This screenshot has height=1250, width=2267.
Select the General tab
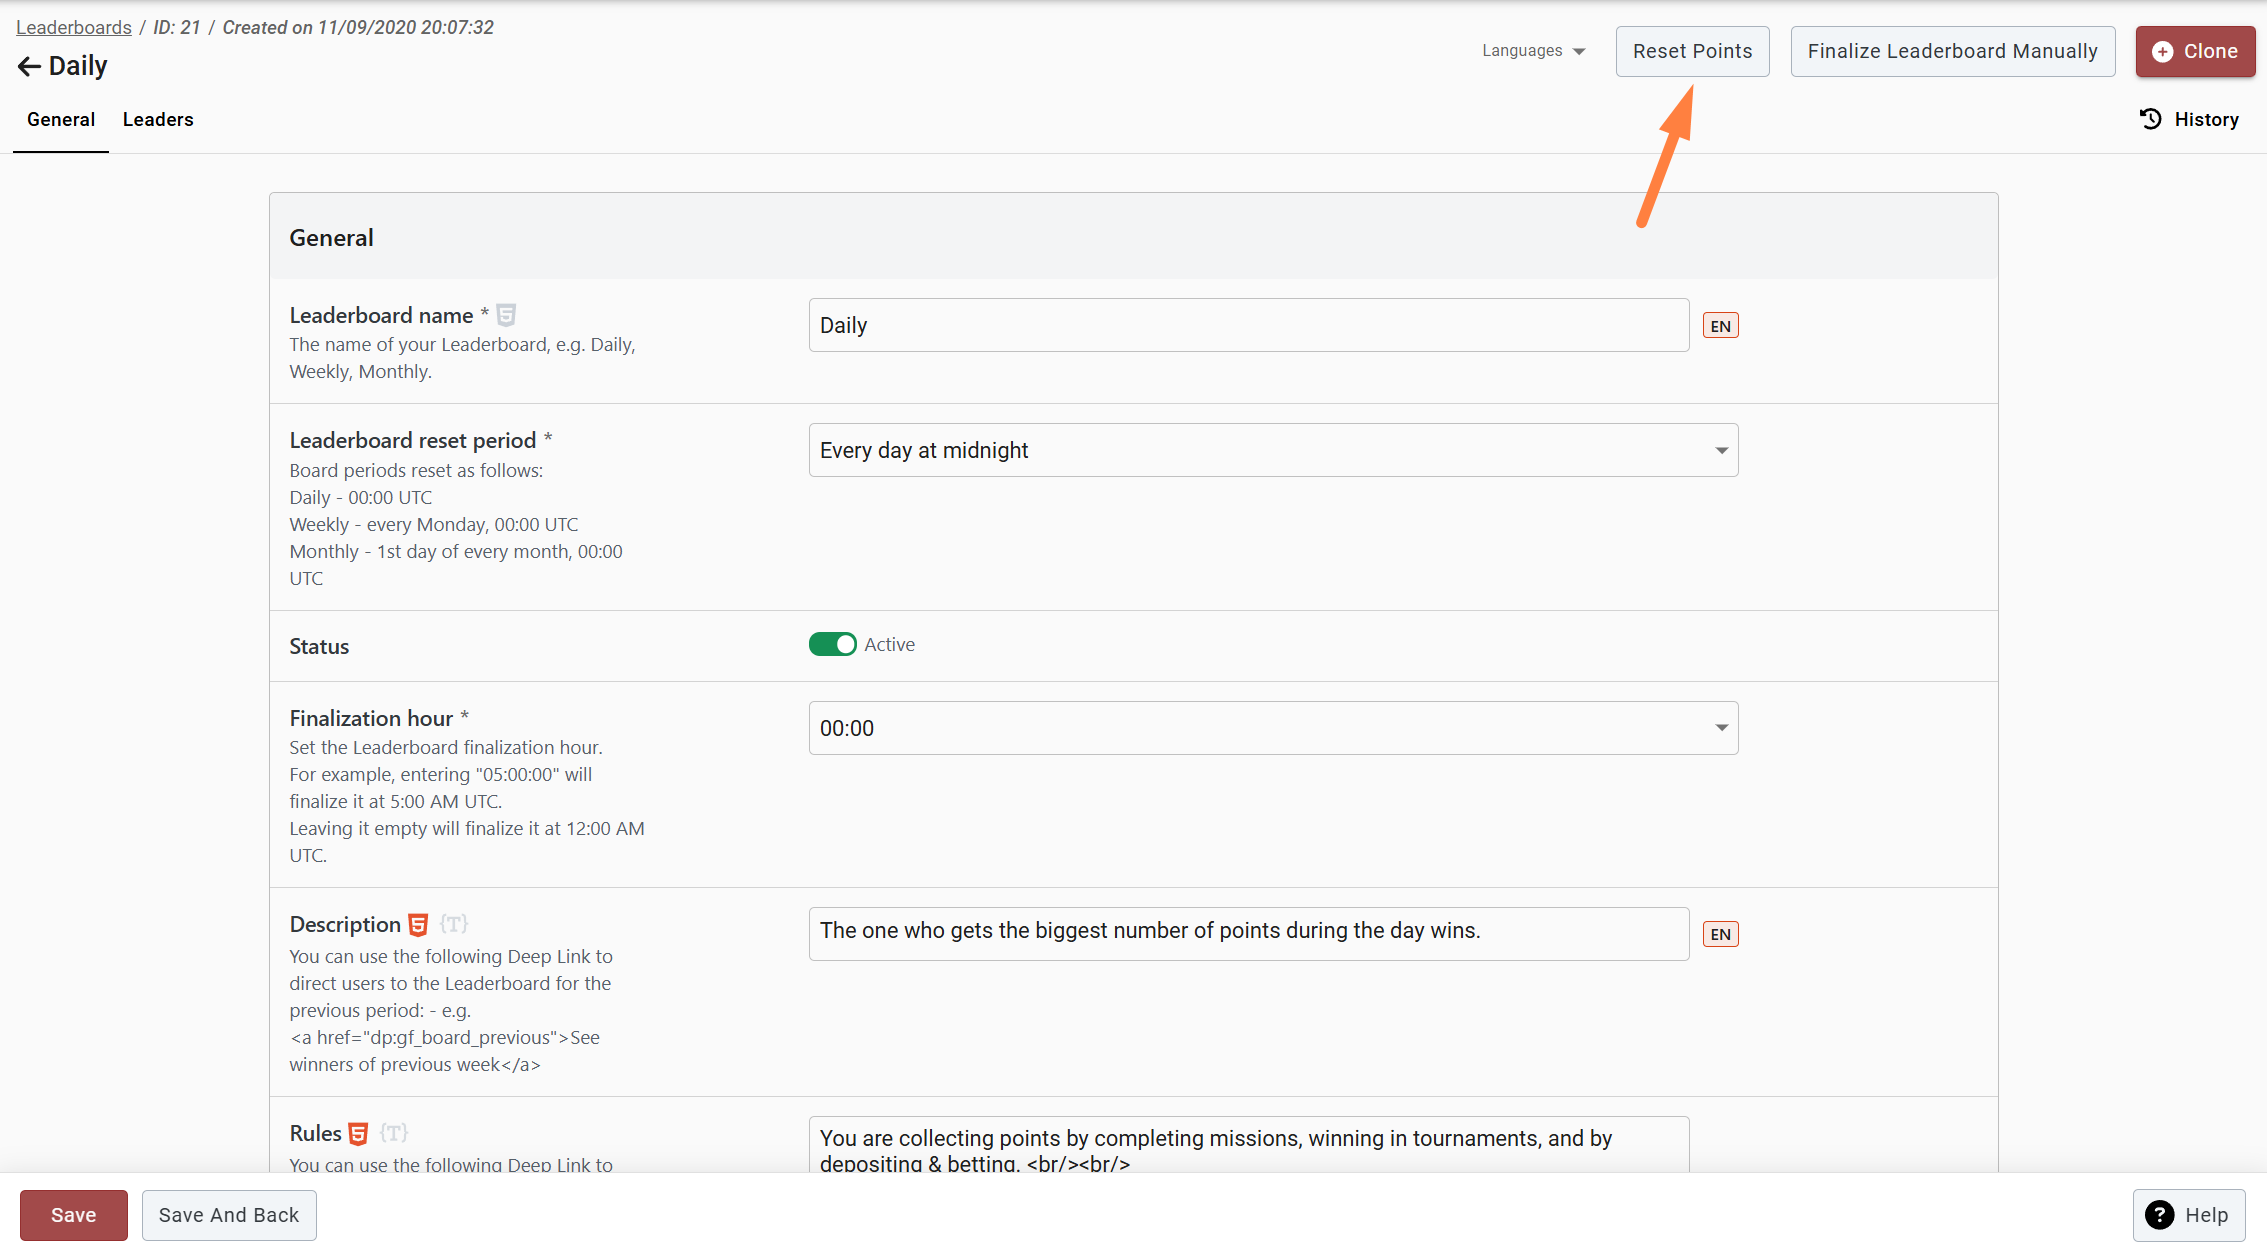(x=61, y=120)
